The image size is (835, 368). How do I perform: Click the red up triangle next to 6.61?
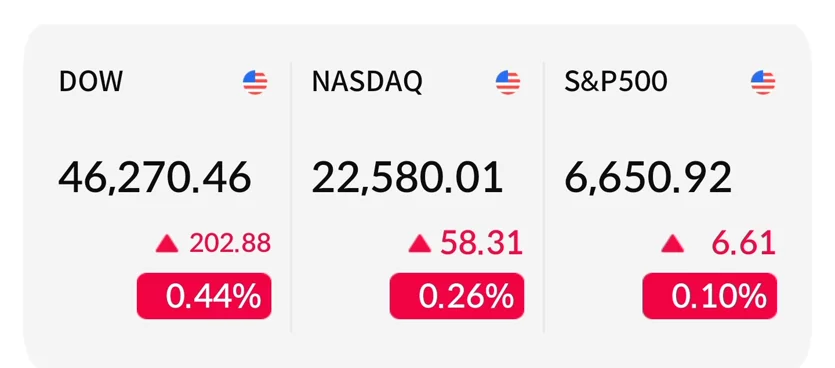click(673, 244)
